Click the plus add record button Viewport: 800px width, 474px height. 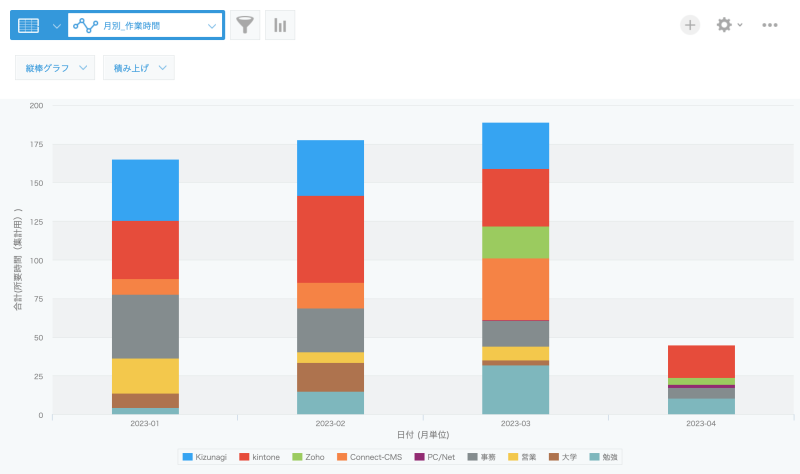pyautogui.click(x=690, y=25)
